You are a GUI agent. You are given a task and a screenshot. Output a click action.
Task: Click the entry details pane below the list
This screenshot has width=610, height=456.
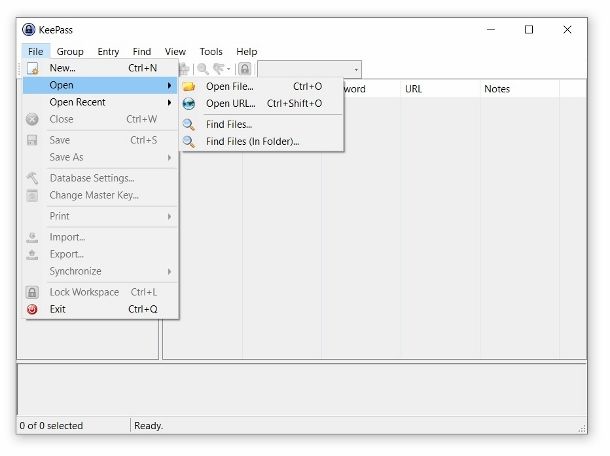click(x=302, y=389)
